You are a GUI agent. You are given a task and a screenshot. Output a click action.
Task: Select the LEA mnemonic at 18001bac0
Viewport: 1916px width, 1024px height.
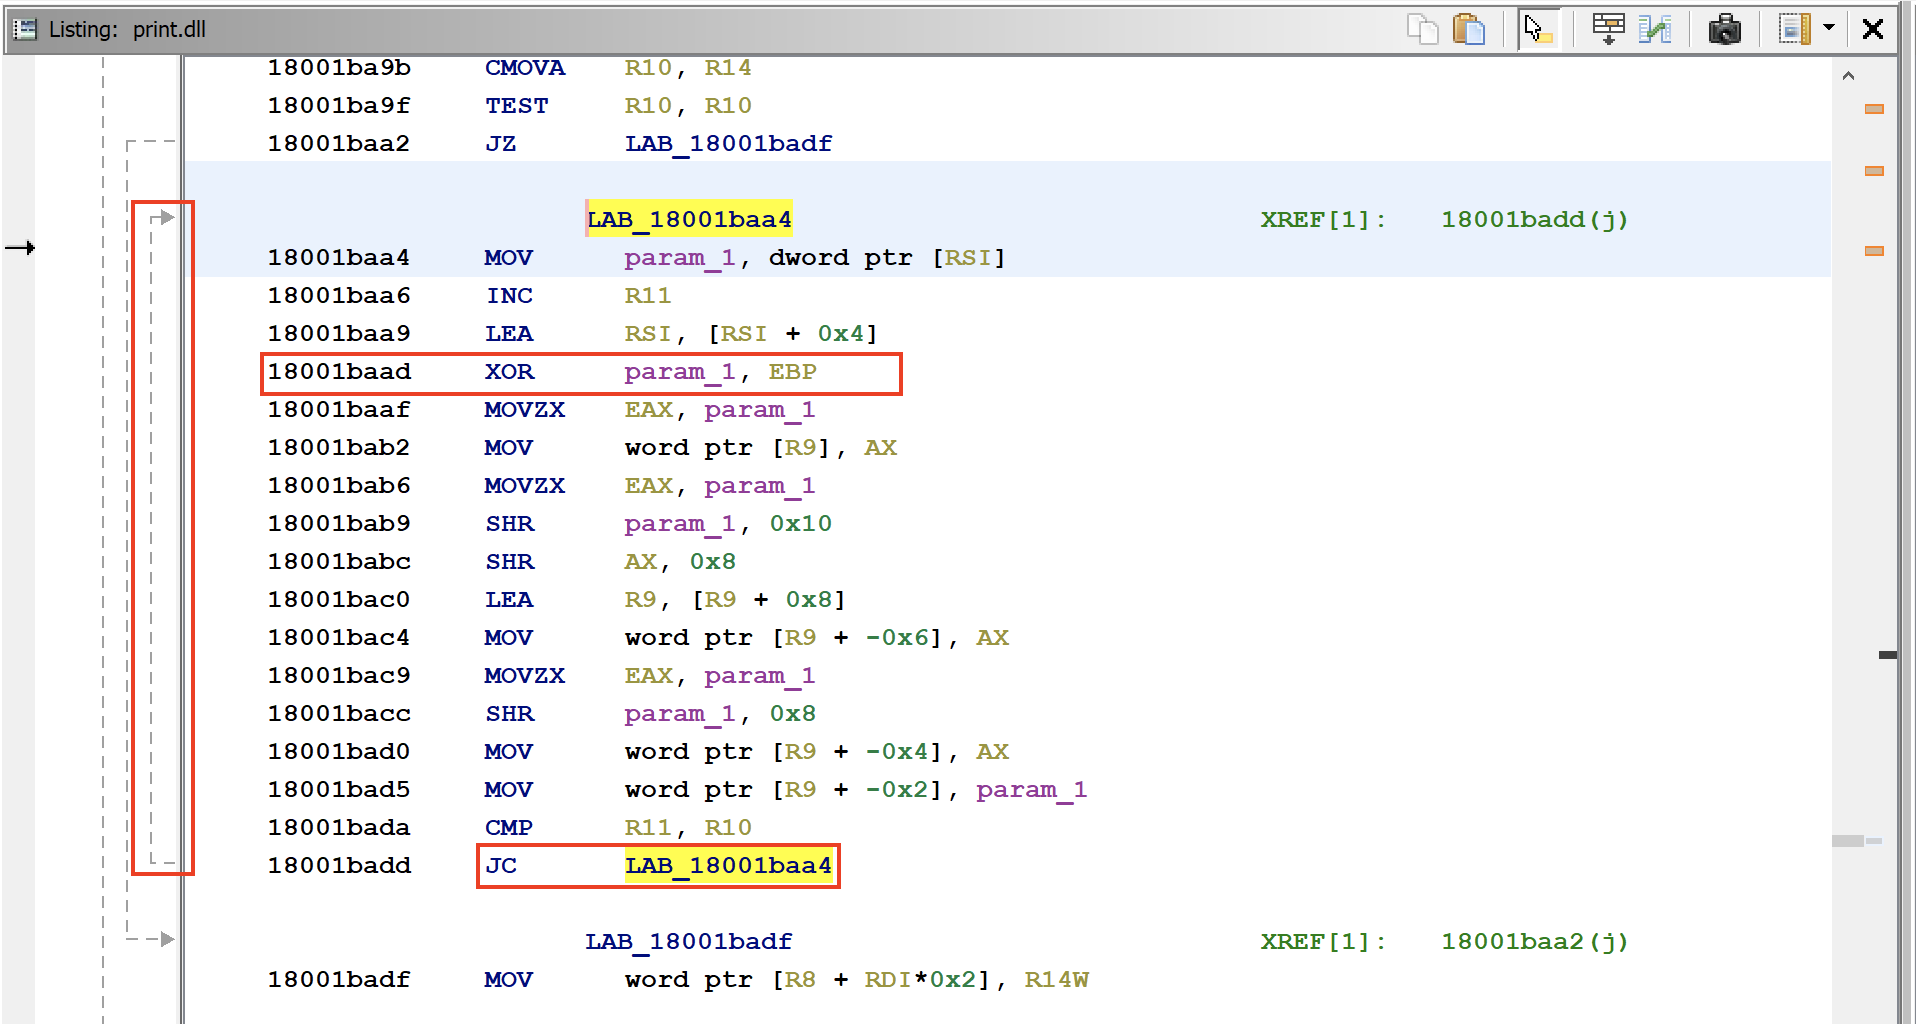click(x=509, y=599)
